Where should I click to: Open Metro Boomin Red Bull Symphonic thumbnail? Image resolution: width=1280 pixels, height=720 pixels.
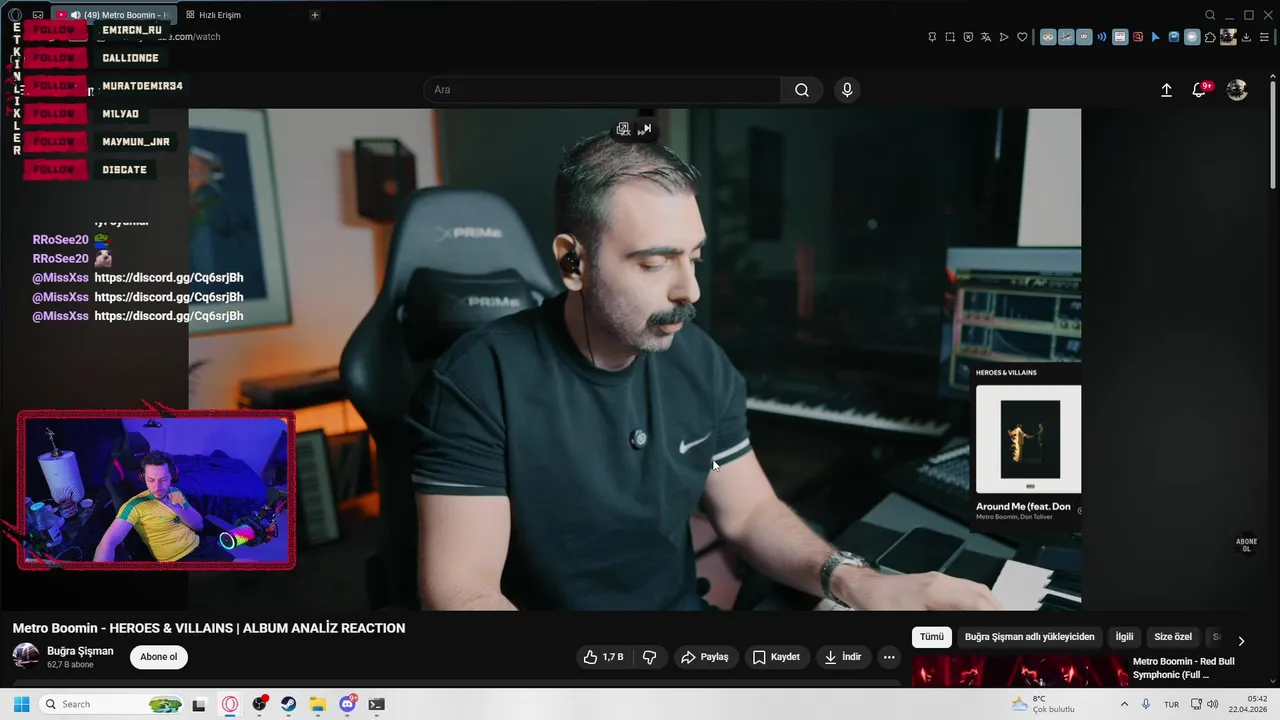tap(1018, 671)
